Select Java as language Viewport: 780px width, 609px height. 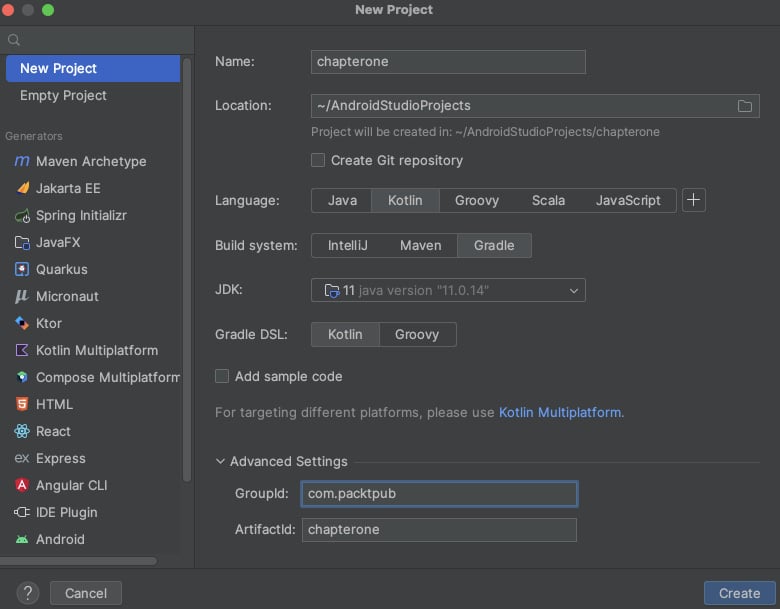point(342,201)
